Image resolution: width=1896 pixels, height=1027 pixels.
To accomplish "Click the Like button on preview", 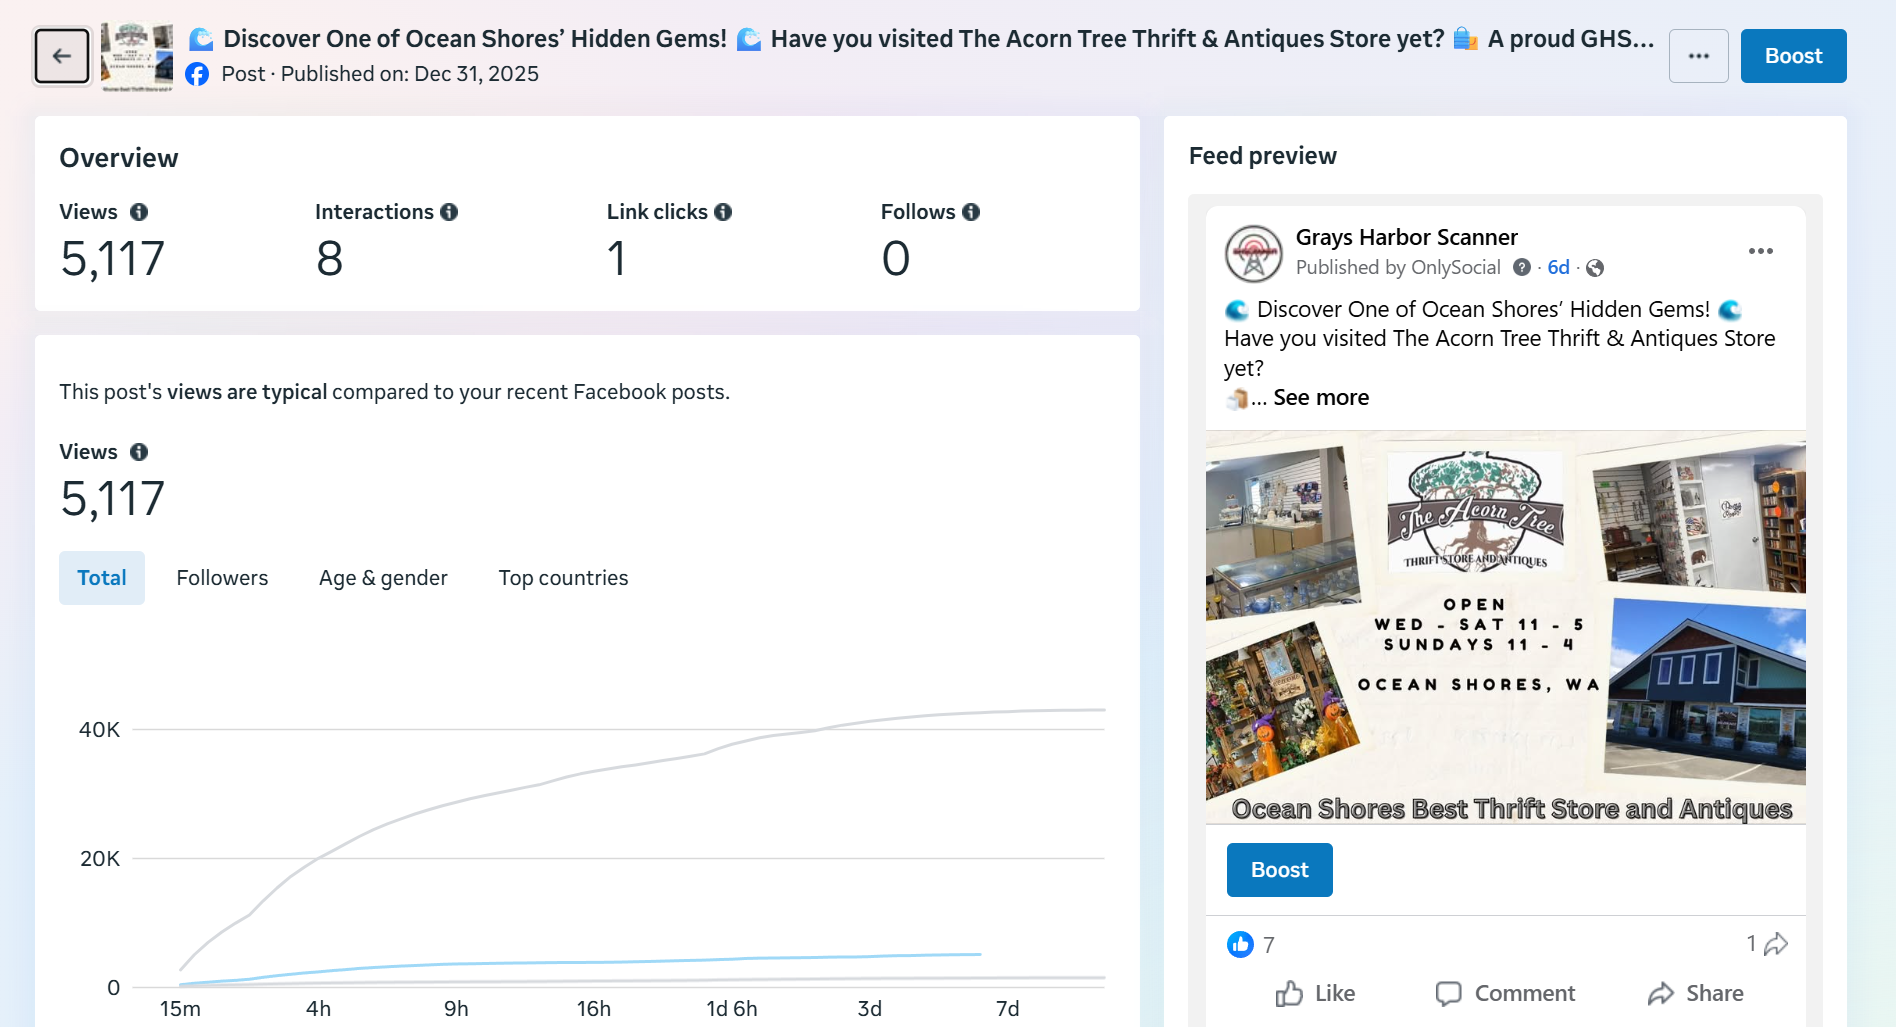I will tap(1315, 993).
